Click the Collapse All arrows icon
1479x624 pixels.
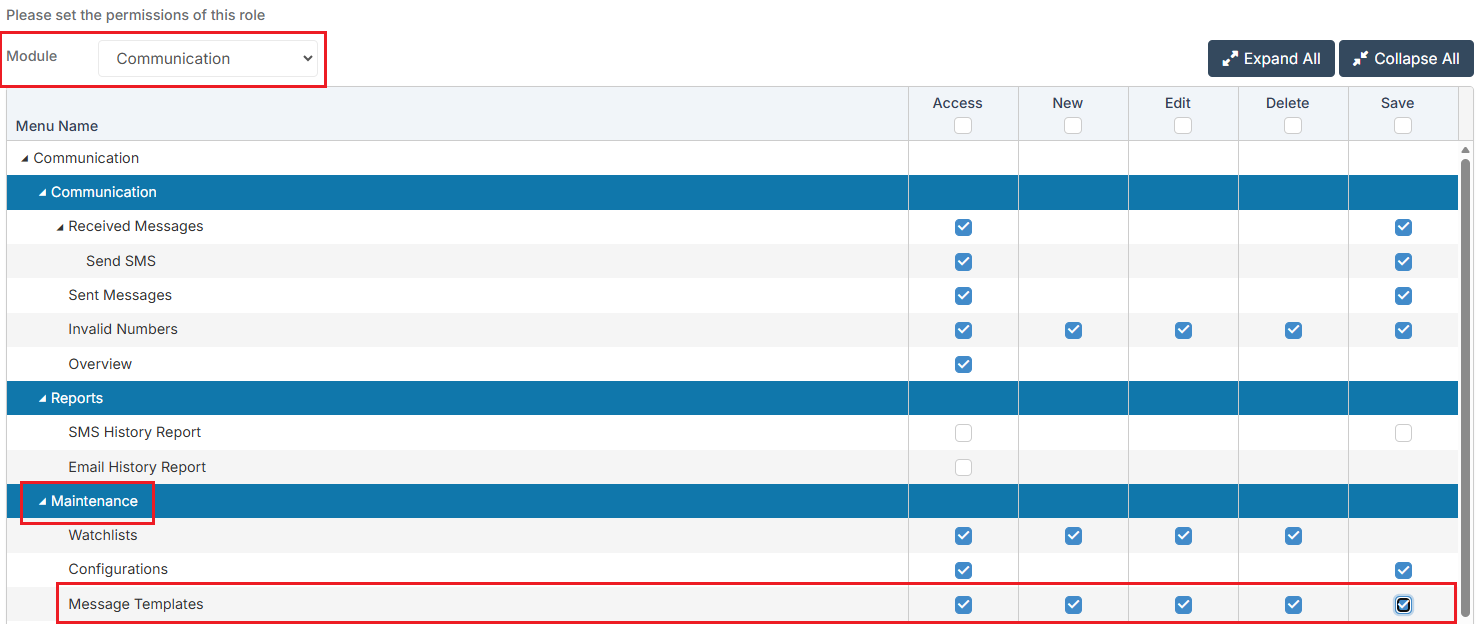point(1360,59)
